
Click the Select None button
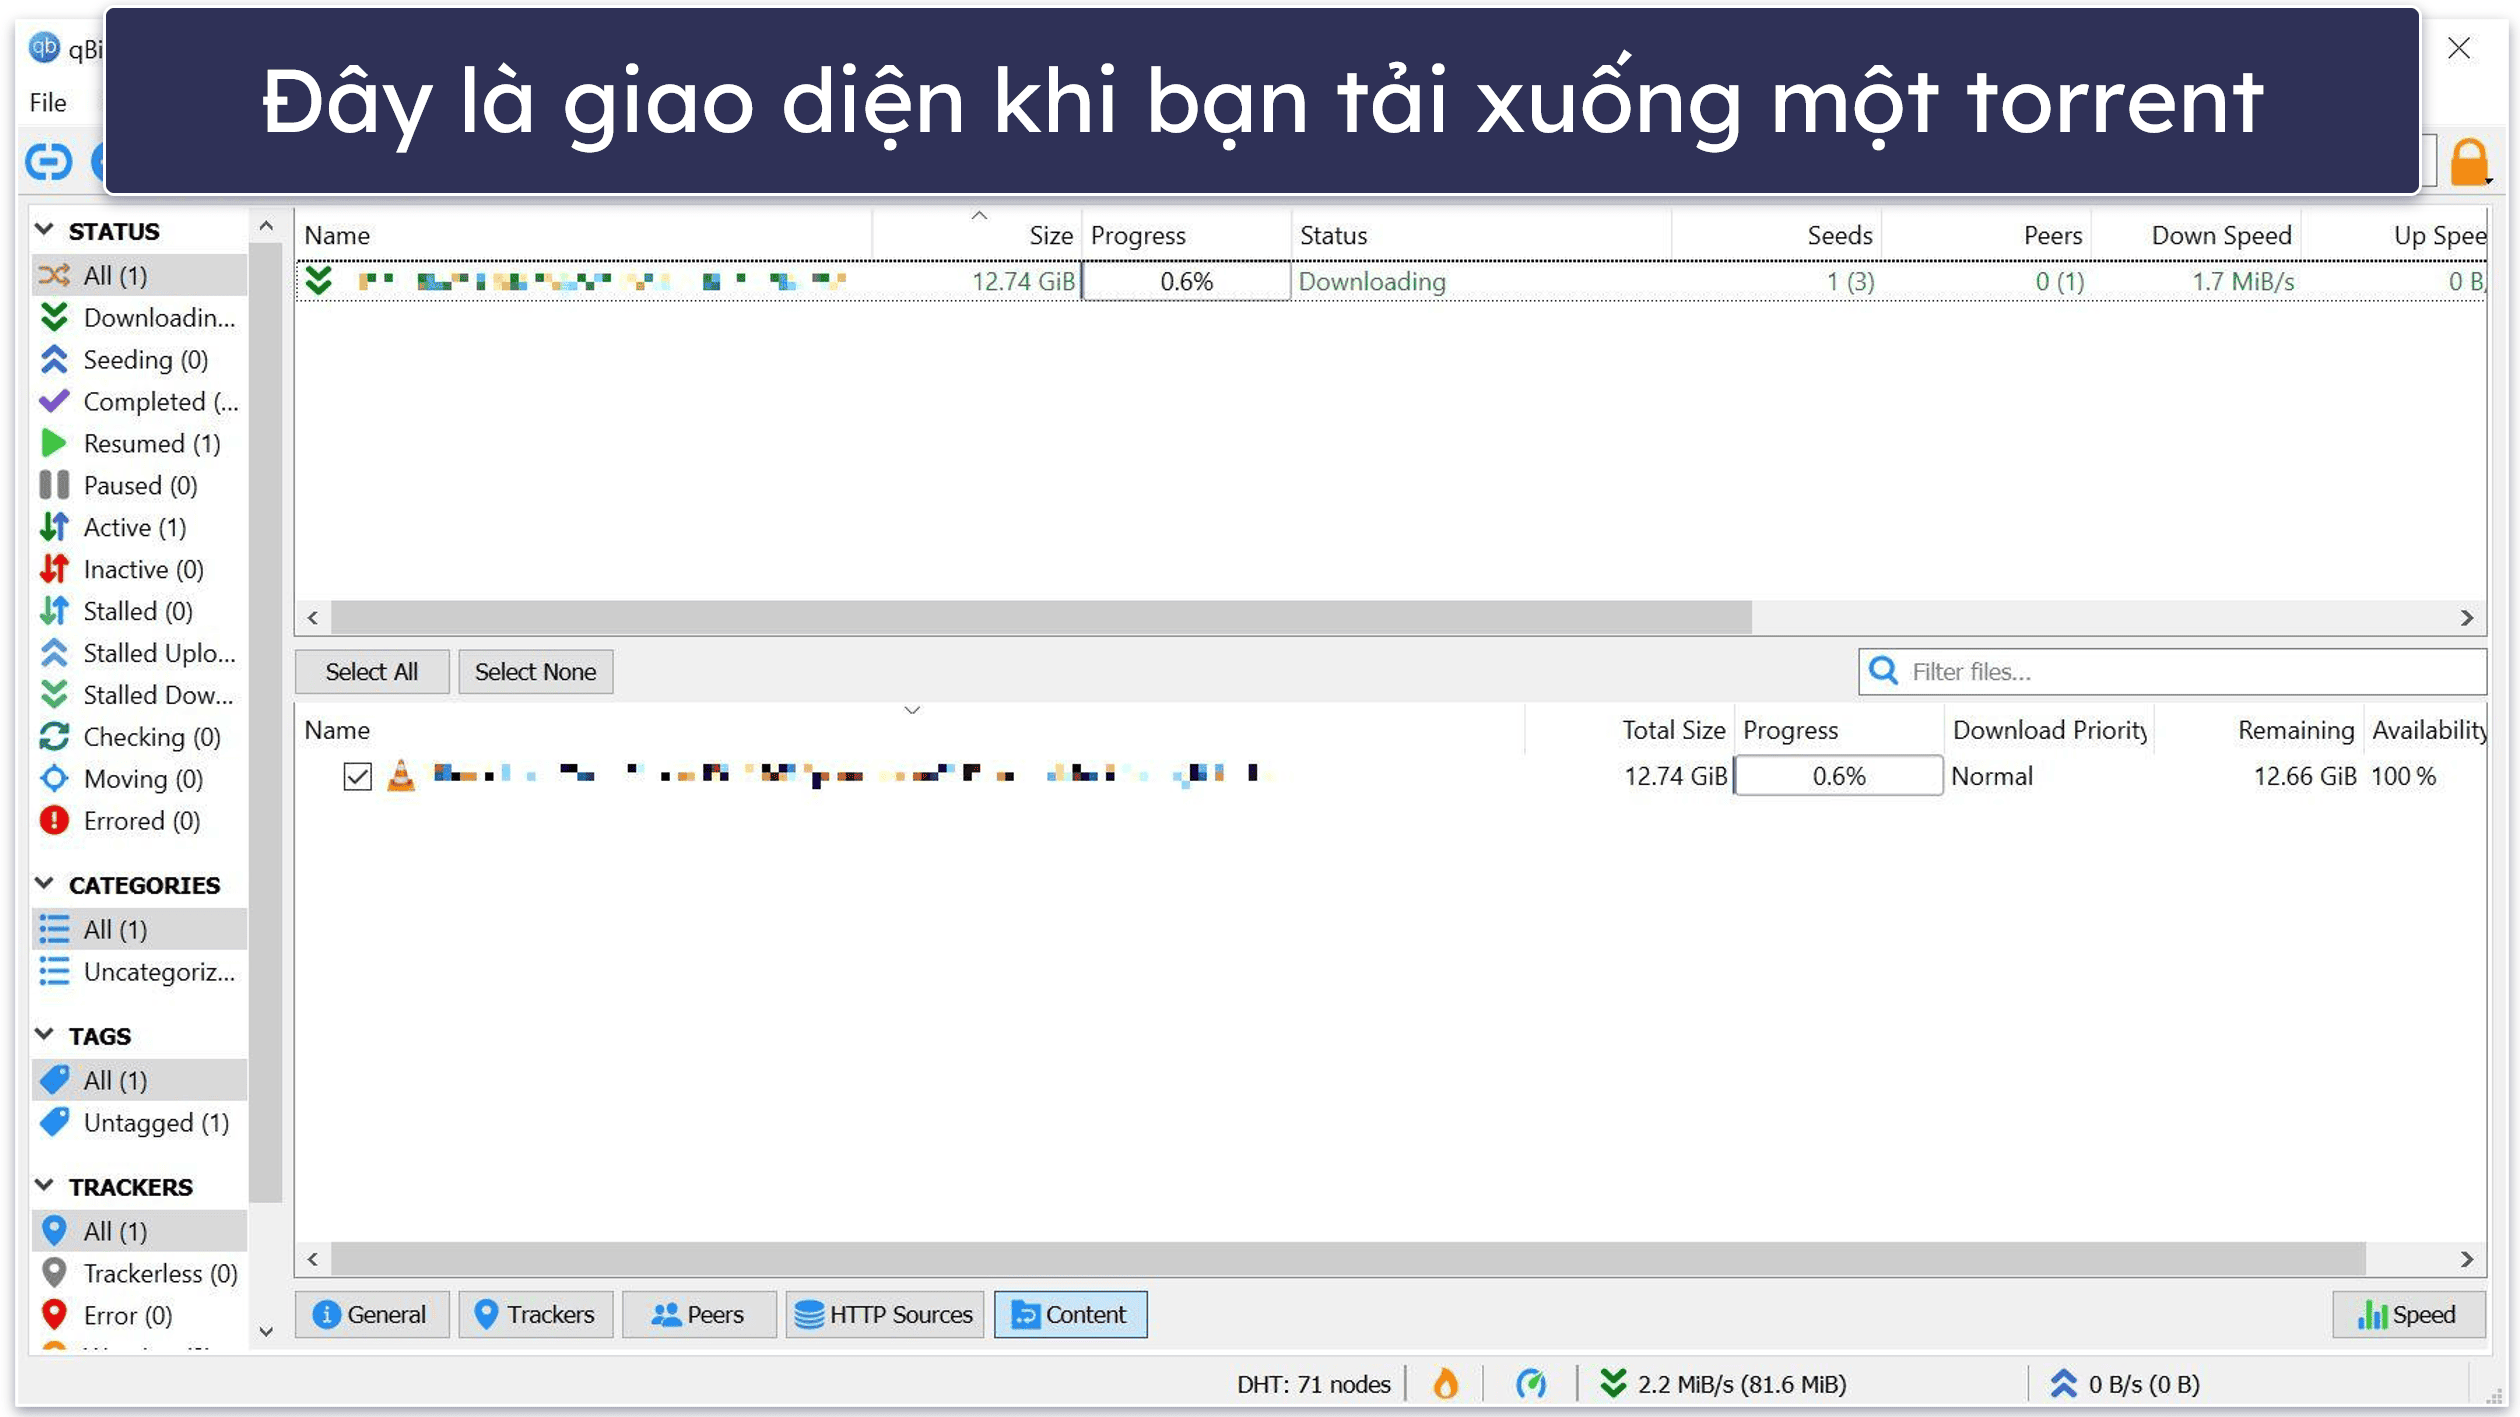[x=535, y=671]
